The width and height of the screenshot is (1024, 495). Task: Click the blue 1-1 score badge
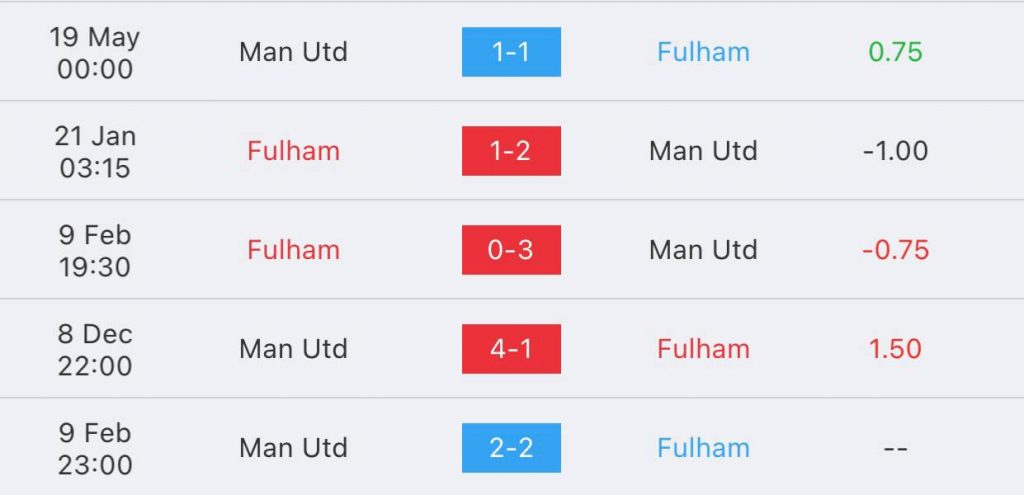(x=511, y=52)
